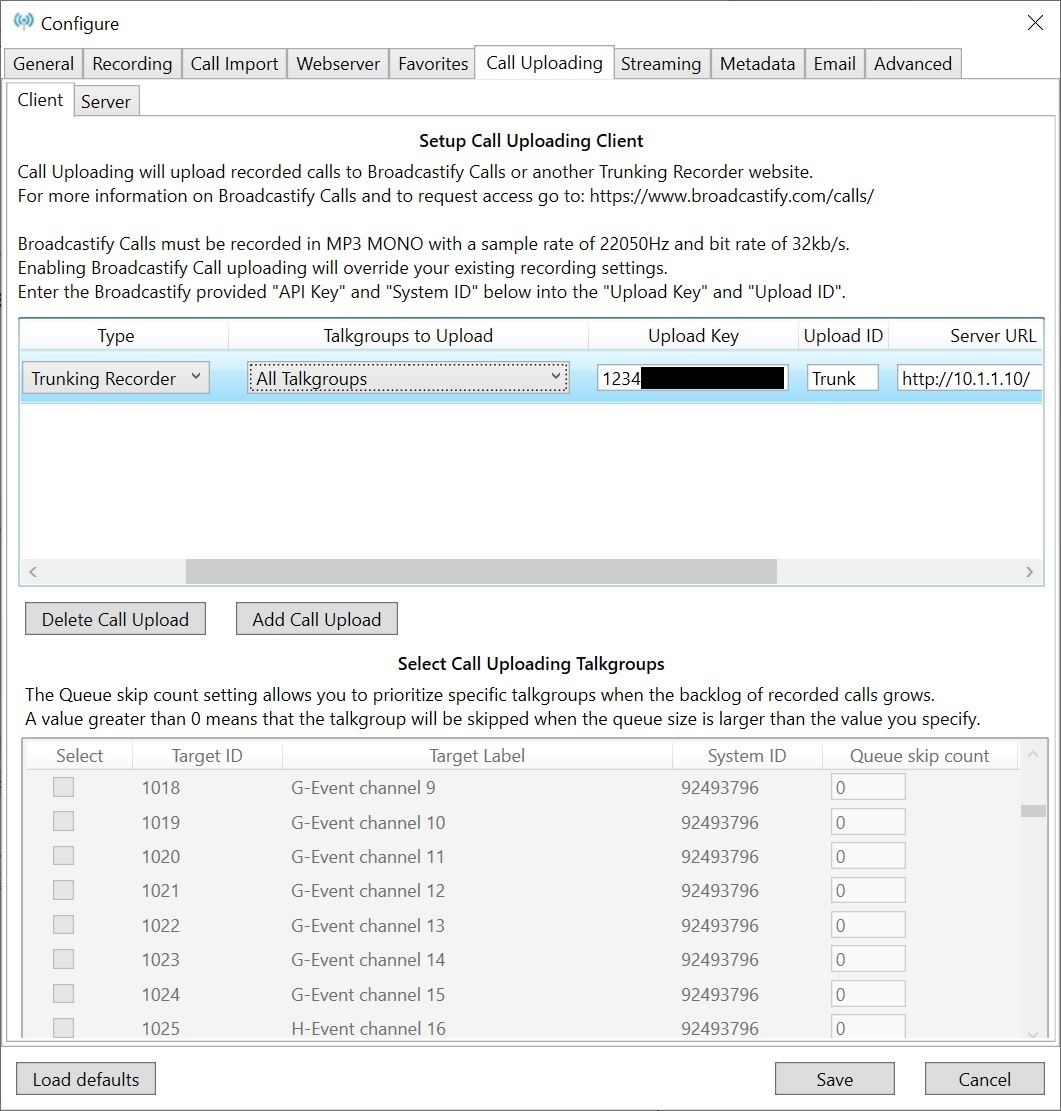Switch to the Recording tab
The width and height of the screenshot is (1061, 1111).
133,64
